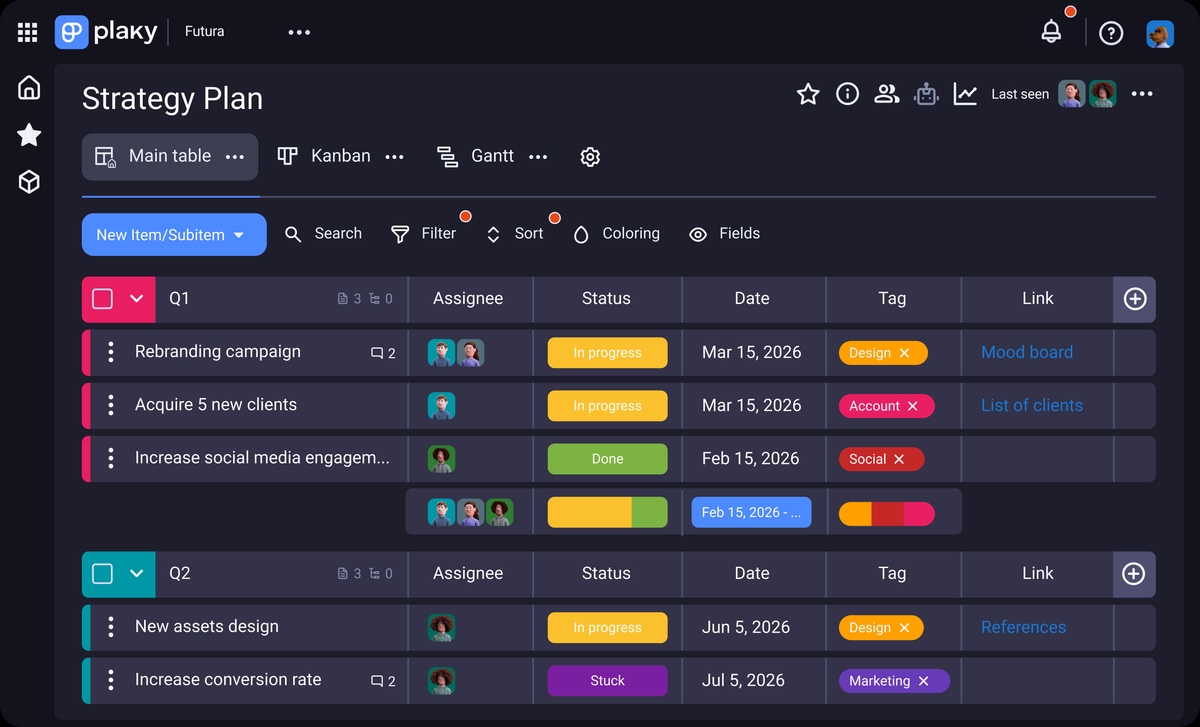Open the Mood board link

[1027, 352]
